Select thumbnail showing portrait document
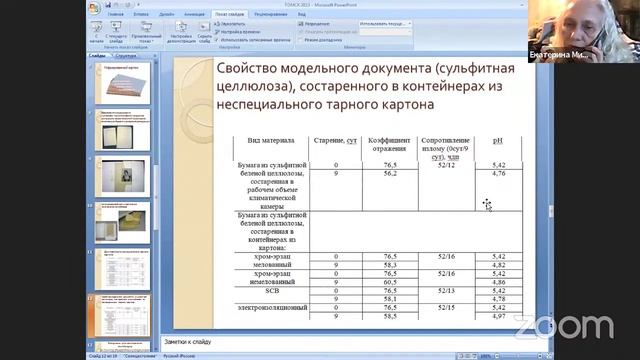The height and width of the screenshot is (360, 640). [x=122, y=176]
